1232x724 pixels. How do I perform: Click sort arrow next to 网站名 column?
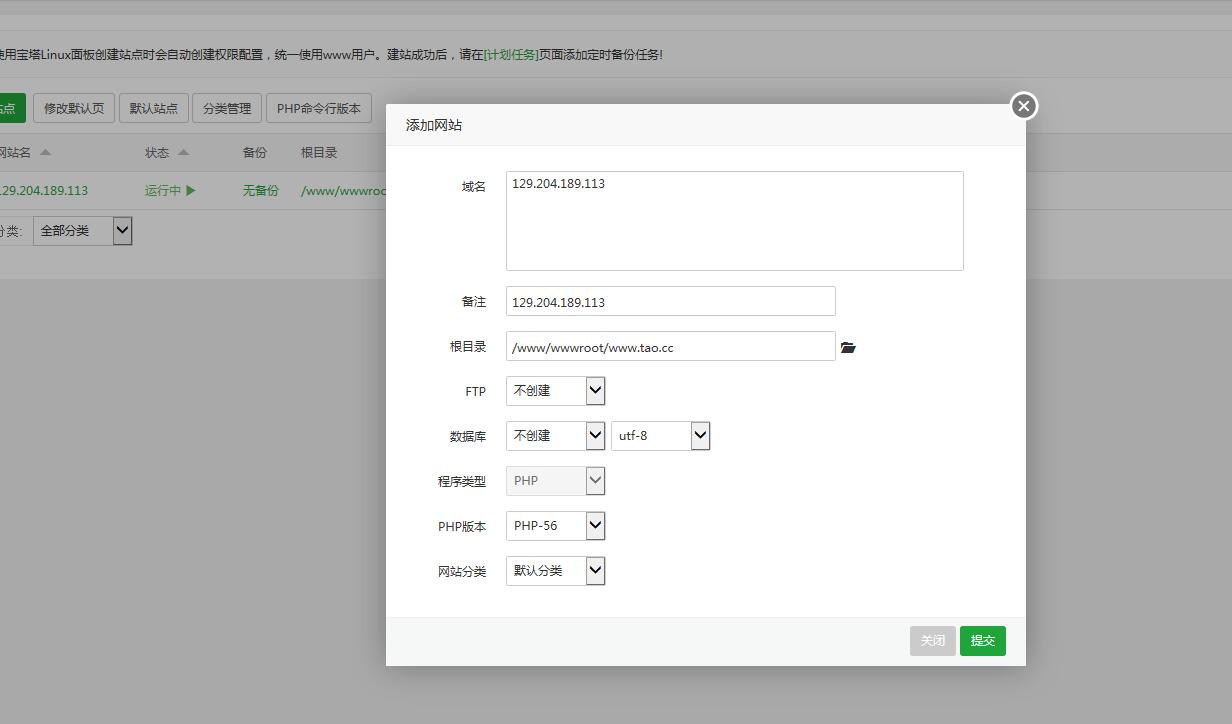45,153
